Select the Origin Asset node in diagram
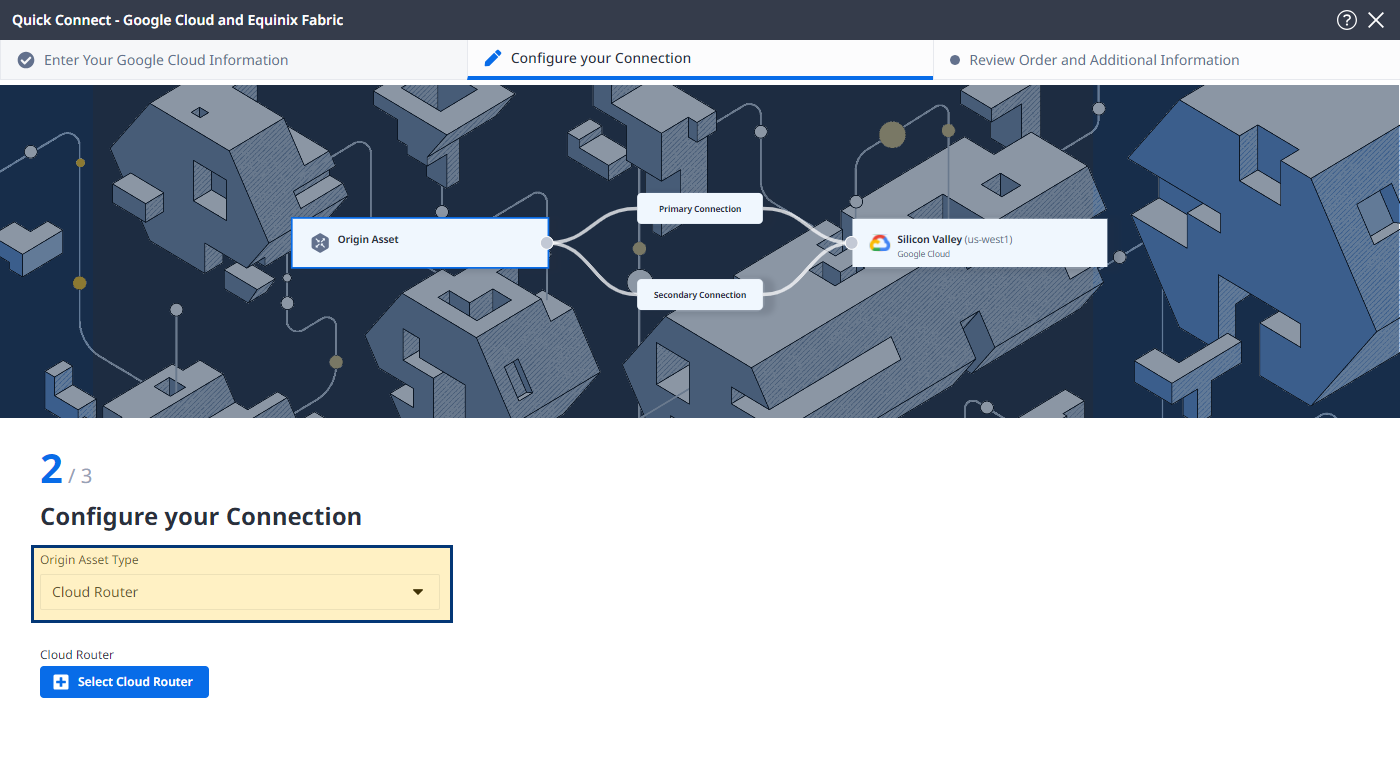The width and height of the screenshot is (1400, 761). [x=420, y=243]
